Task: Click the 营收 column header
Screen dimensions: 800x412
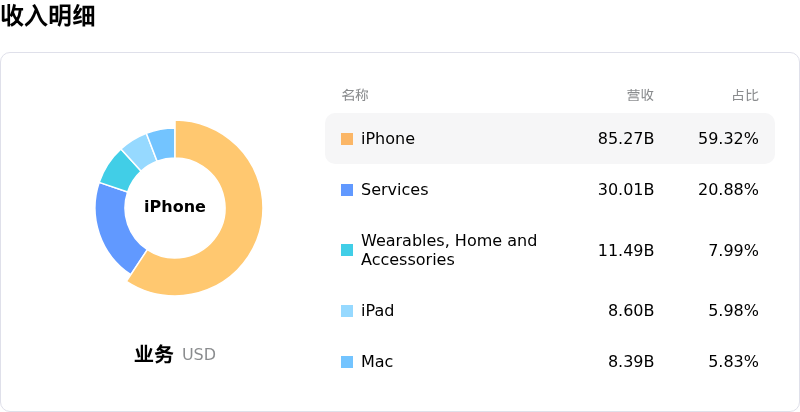Action: click(x=640, y=95)
